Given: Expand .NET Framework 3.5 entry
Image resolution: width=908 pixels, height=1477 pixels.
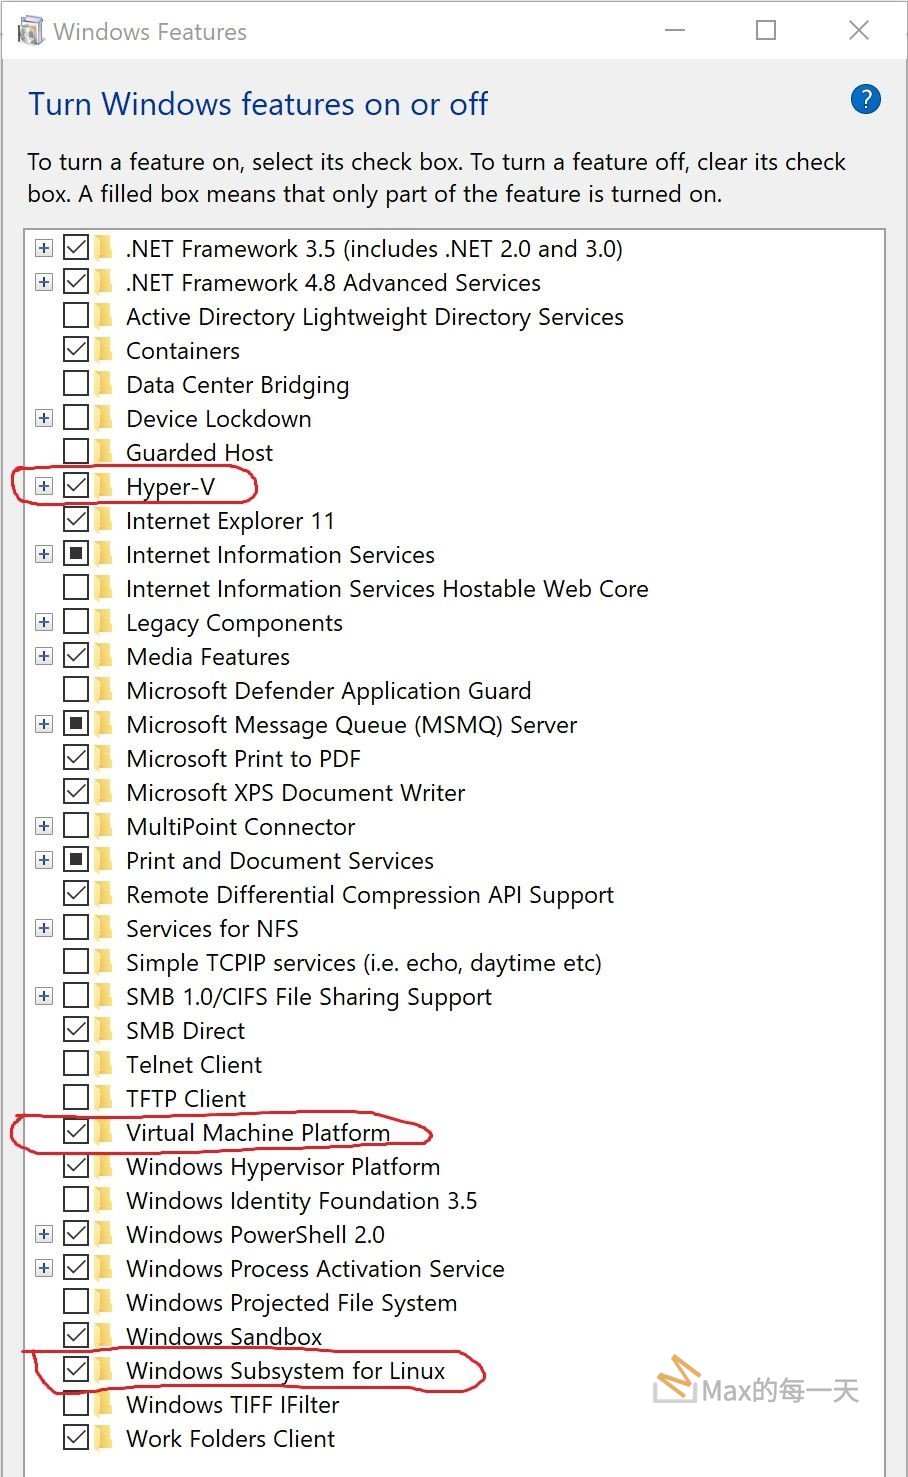Looking at the screenshot, I should [43, 247].
